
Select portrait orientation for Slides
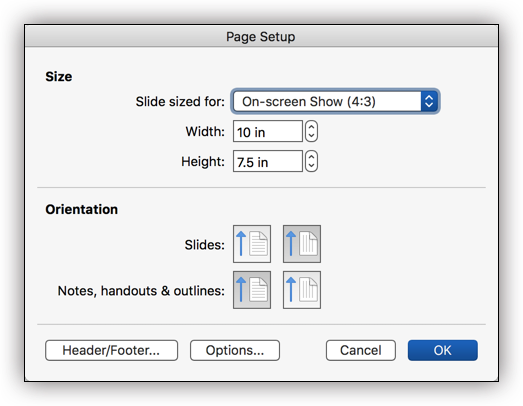coord(252,244)
